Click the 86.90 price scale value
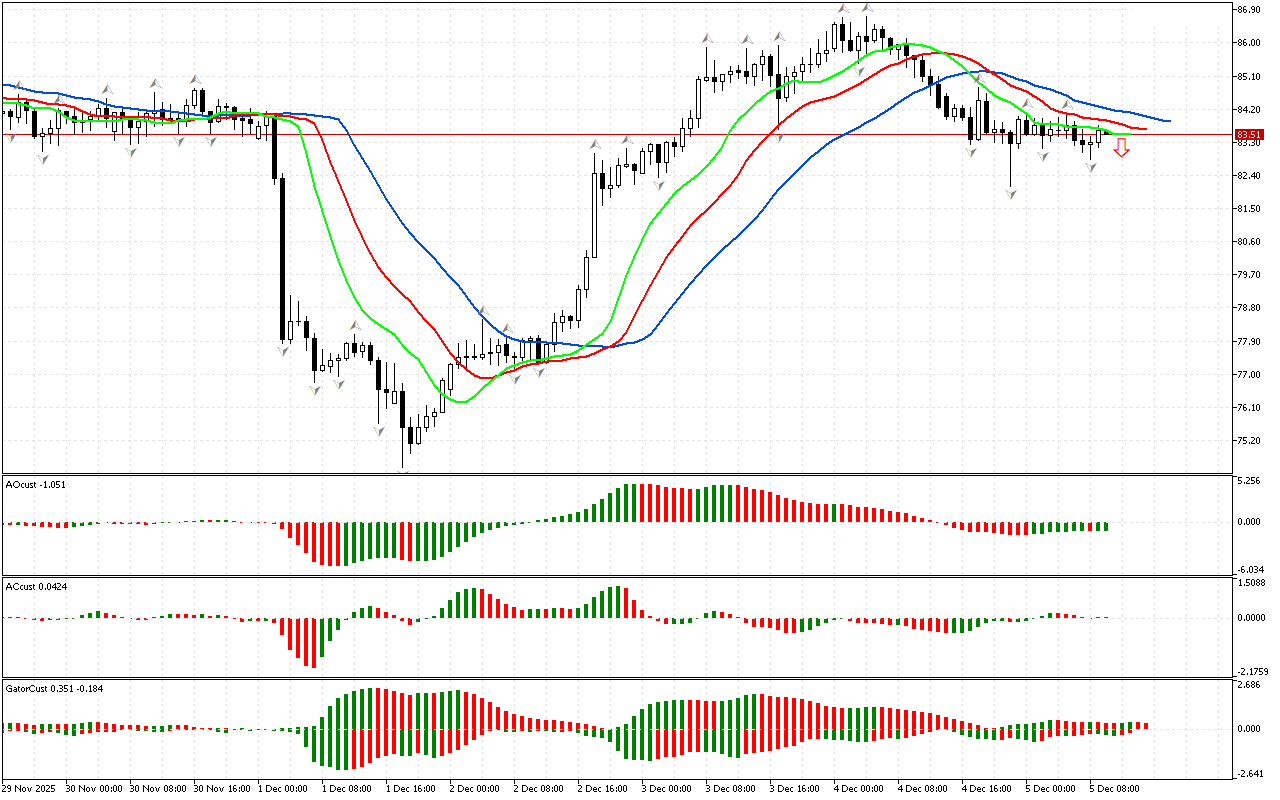 1247,9
